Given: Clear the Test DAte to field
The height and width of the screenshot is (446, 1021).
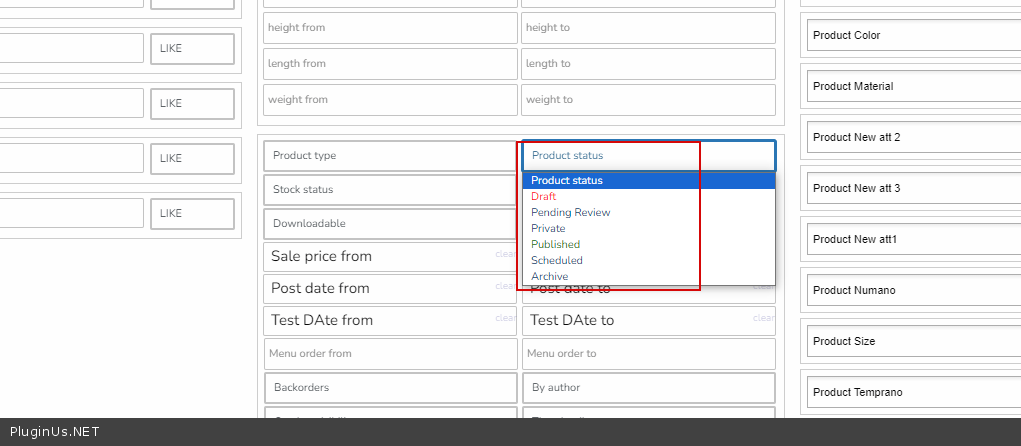Looking at the screenshot, I should coord(763,318).
